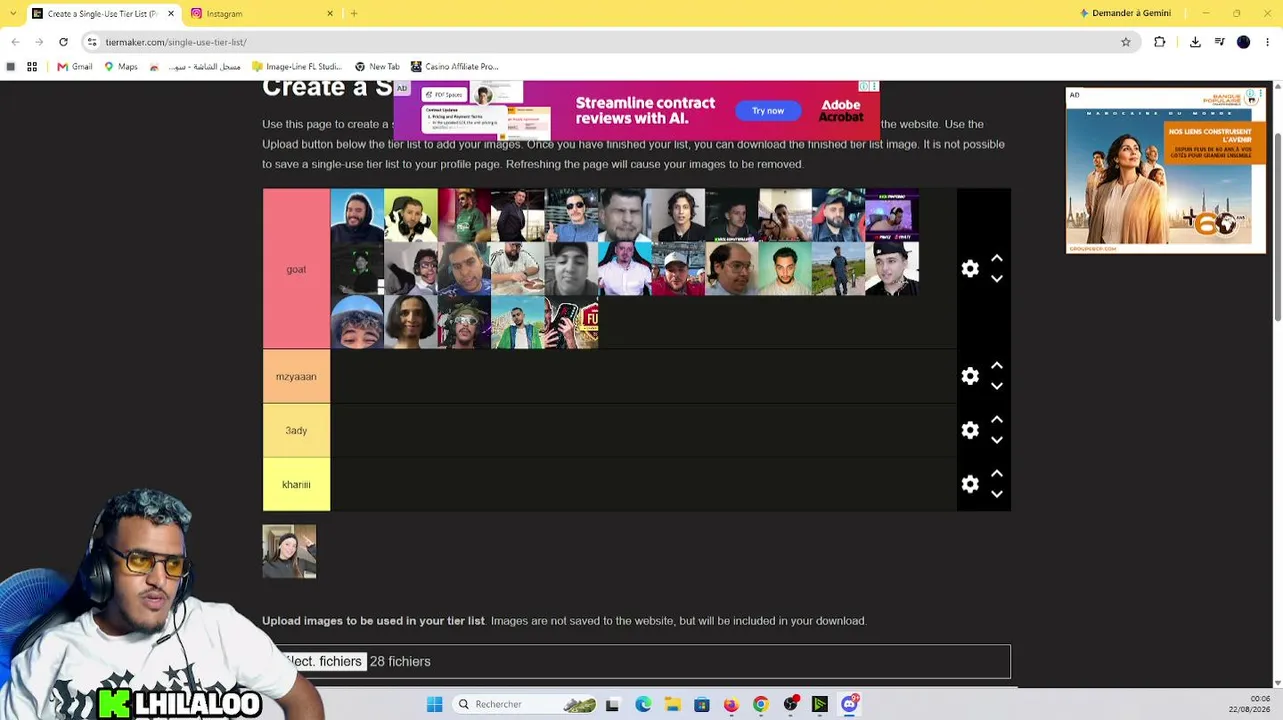Move the 3ady tier down

(x=997, y=440)
